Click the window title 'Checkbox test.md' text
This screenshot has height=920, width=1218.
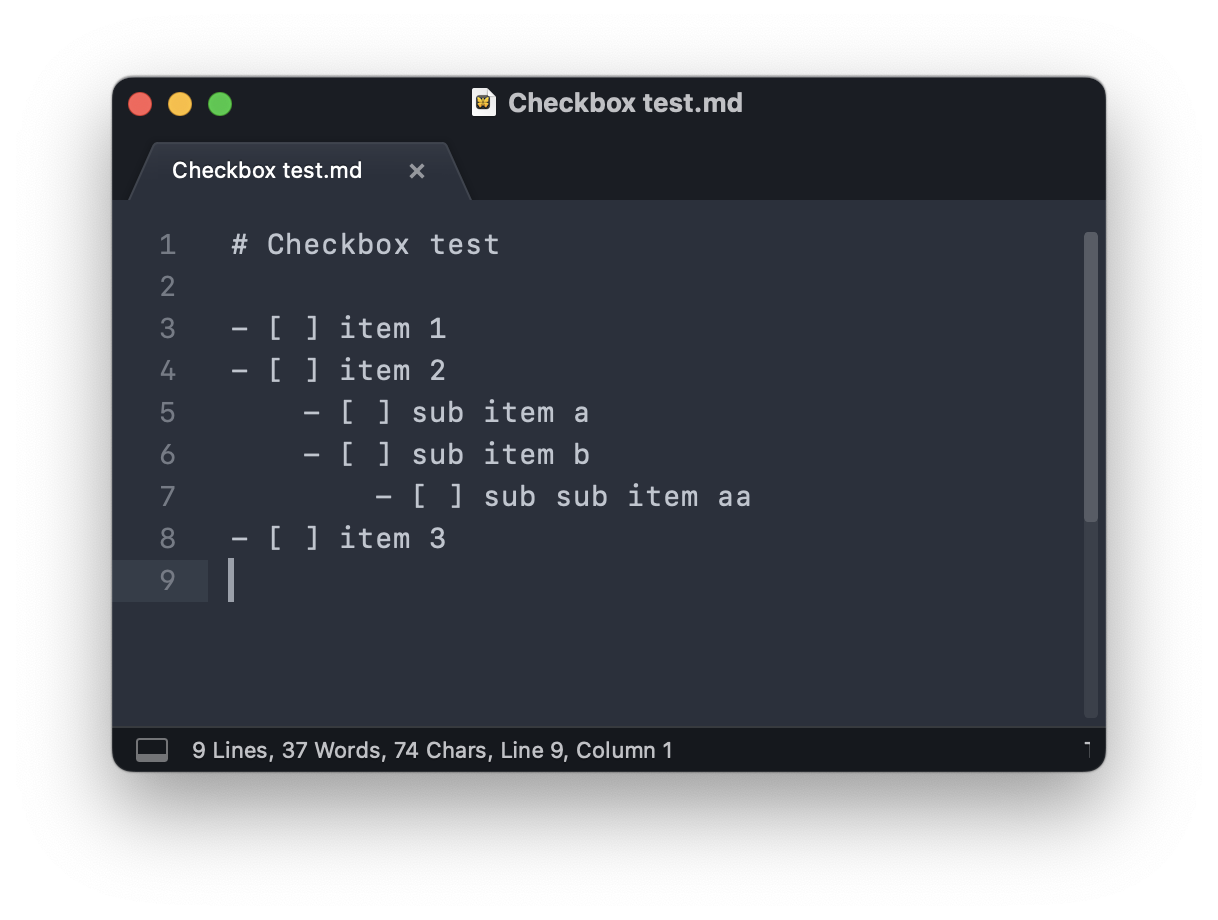coord(625,103)
